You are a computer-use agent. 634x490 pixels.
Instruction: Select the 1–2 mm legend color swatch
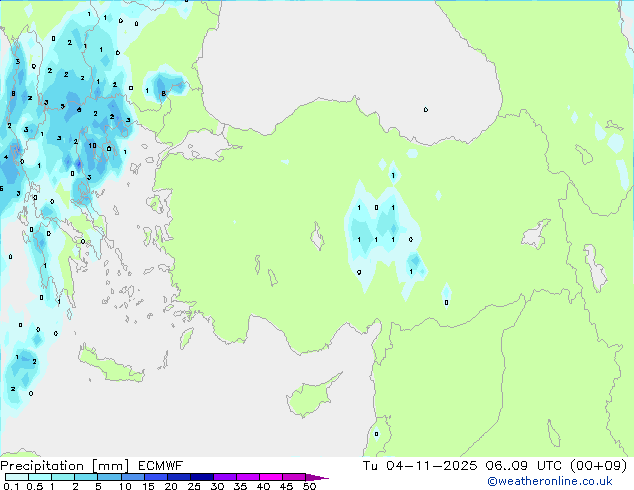point(63,477)
